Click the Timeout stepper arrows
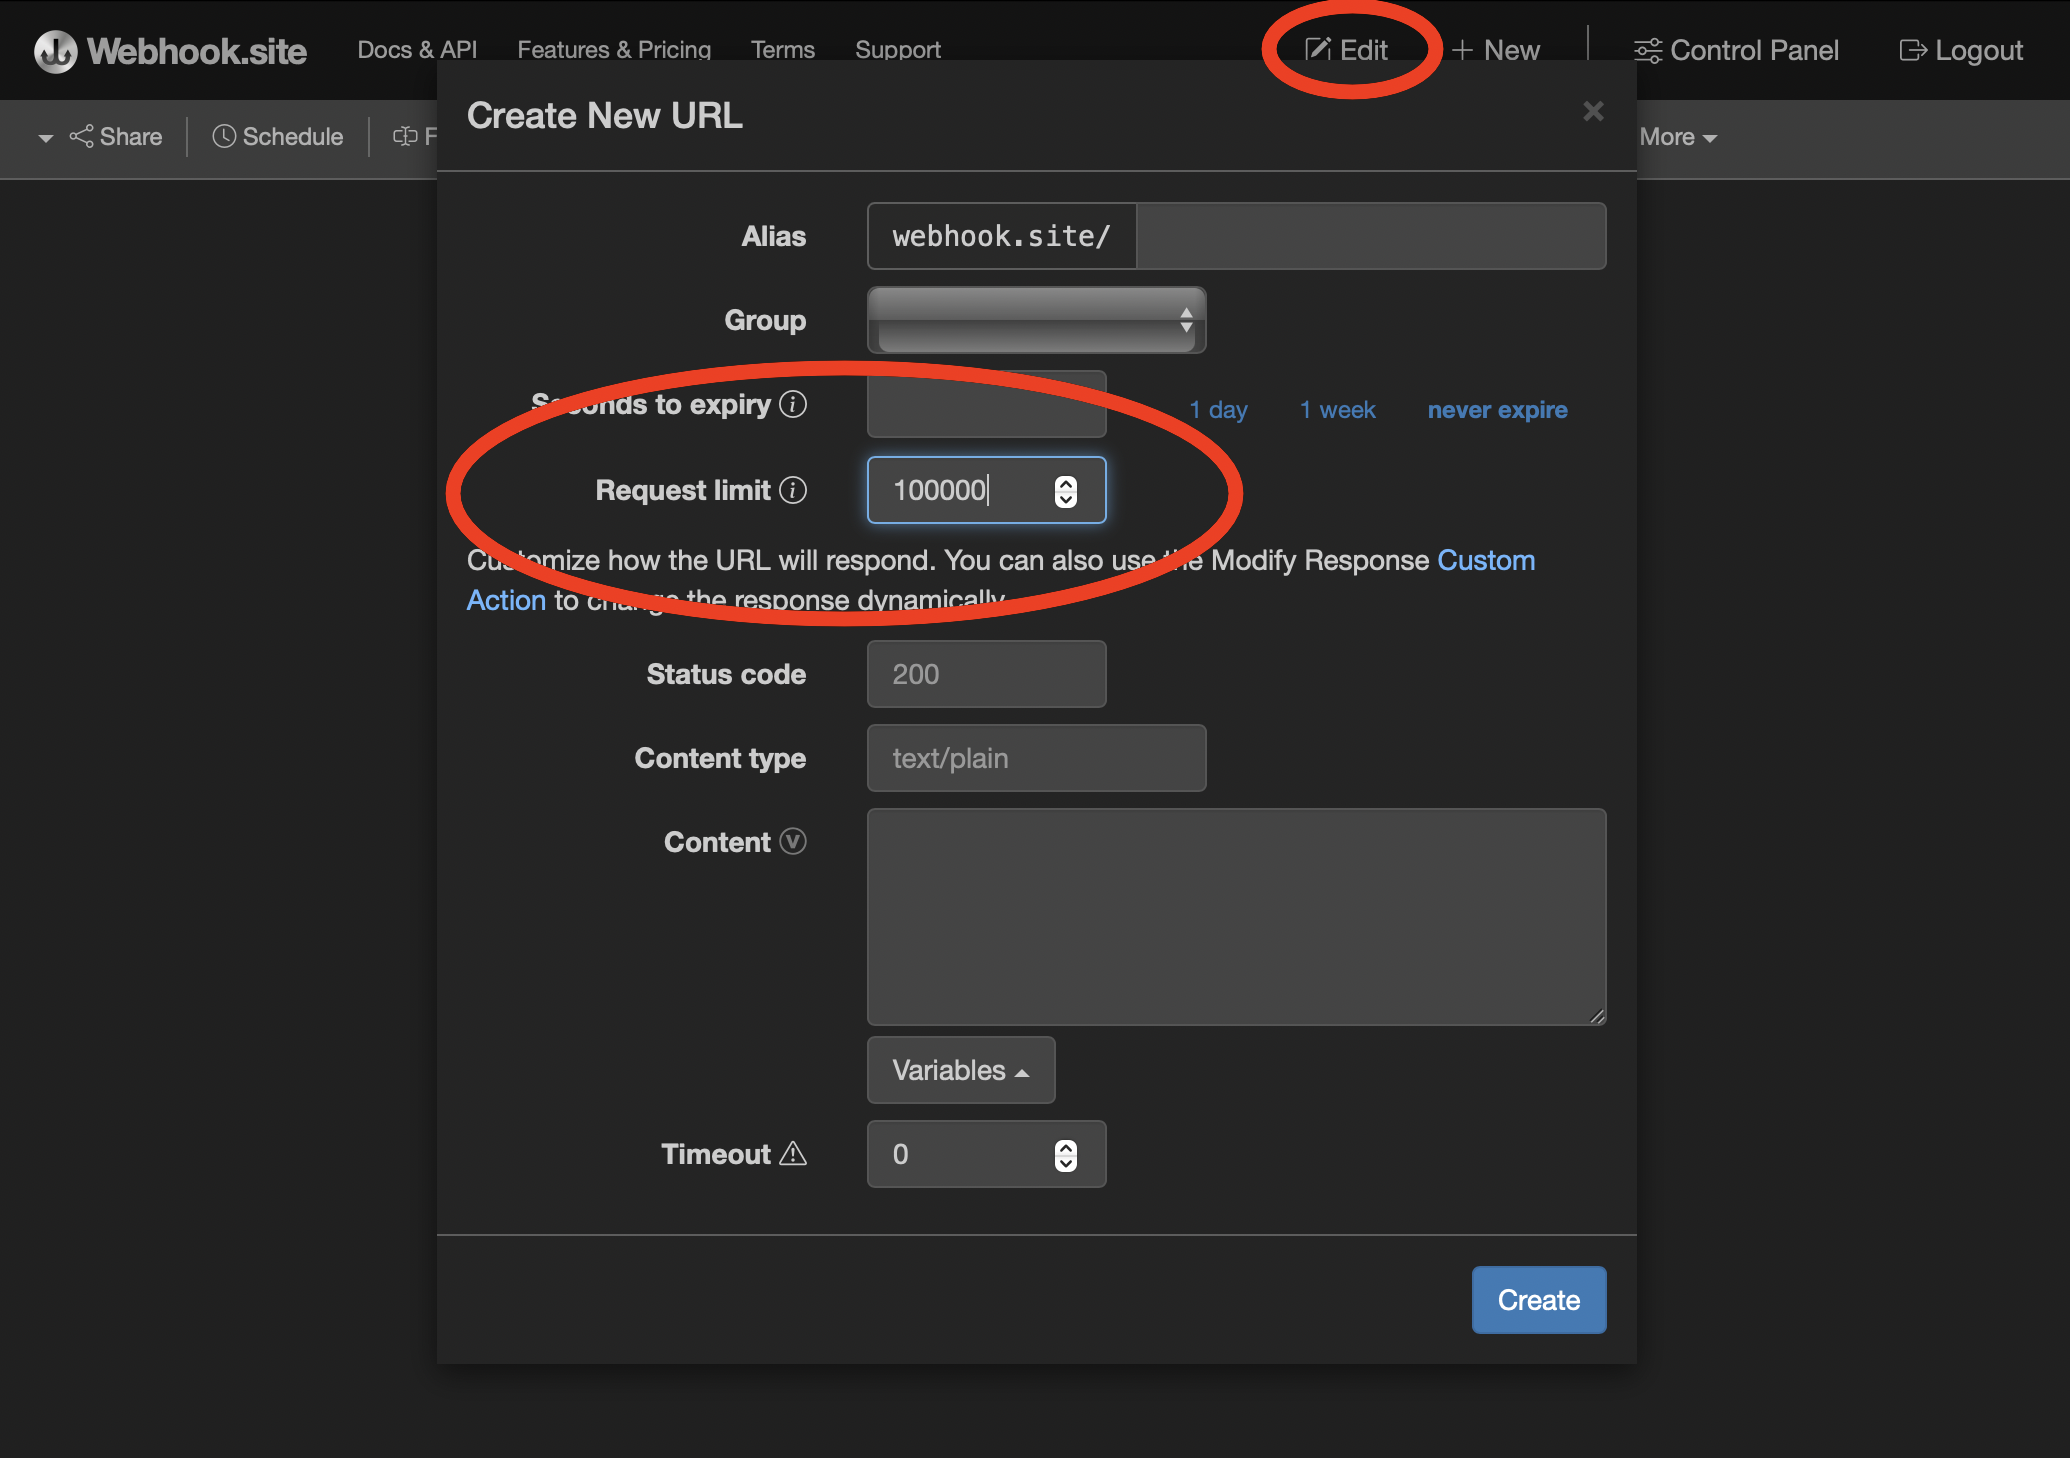The image size is (2070, 1458). [1066, 1155]
